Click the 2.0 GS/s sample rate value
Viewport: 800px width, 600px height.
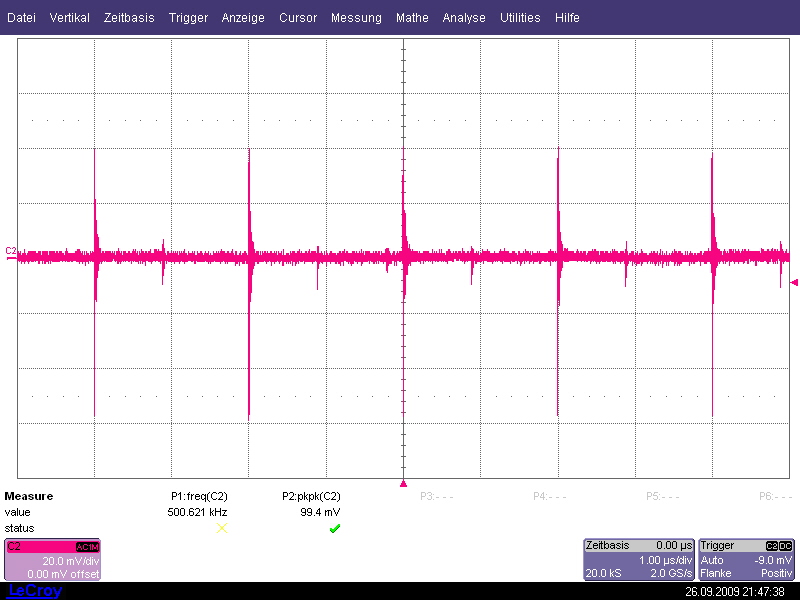point(671,573)
